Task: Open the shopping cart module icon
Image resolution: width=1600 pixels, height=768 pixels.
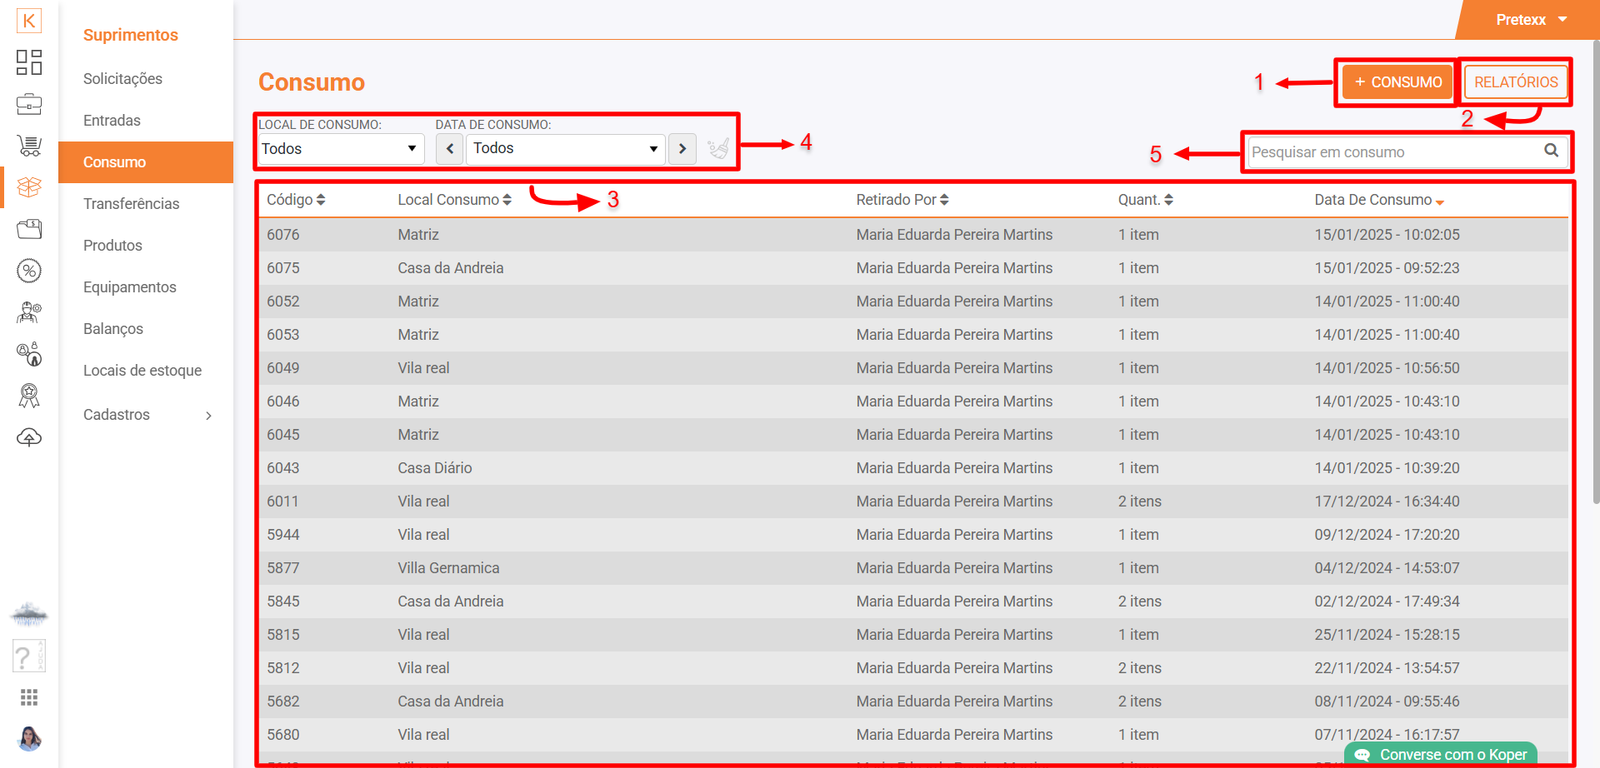Action: (29, 146)
